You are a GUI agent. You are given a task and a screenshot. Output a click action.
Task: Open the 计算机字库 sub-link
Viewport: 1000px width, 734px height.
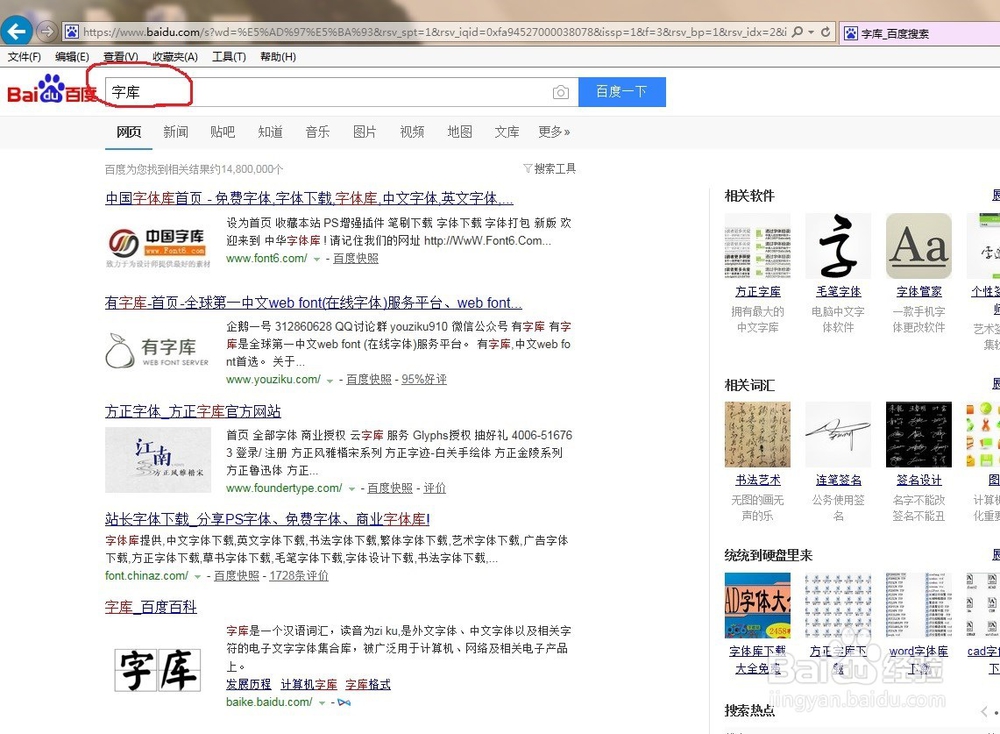coord(309,684)
